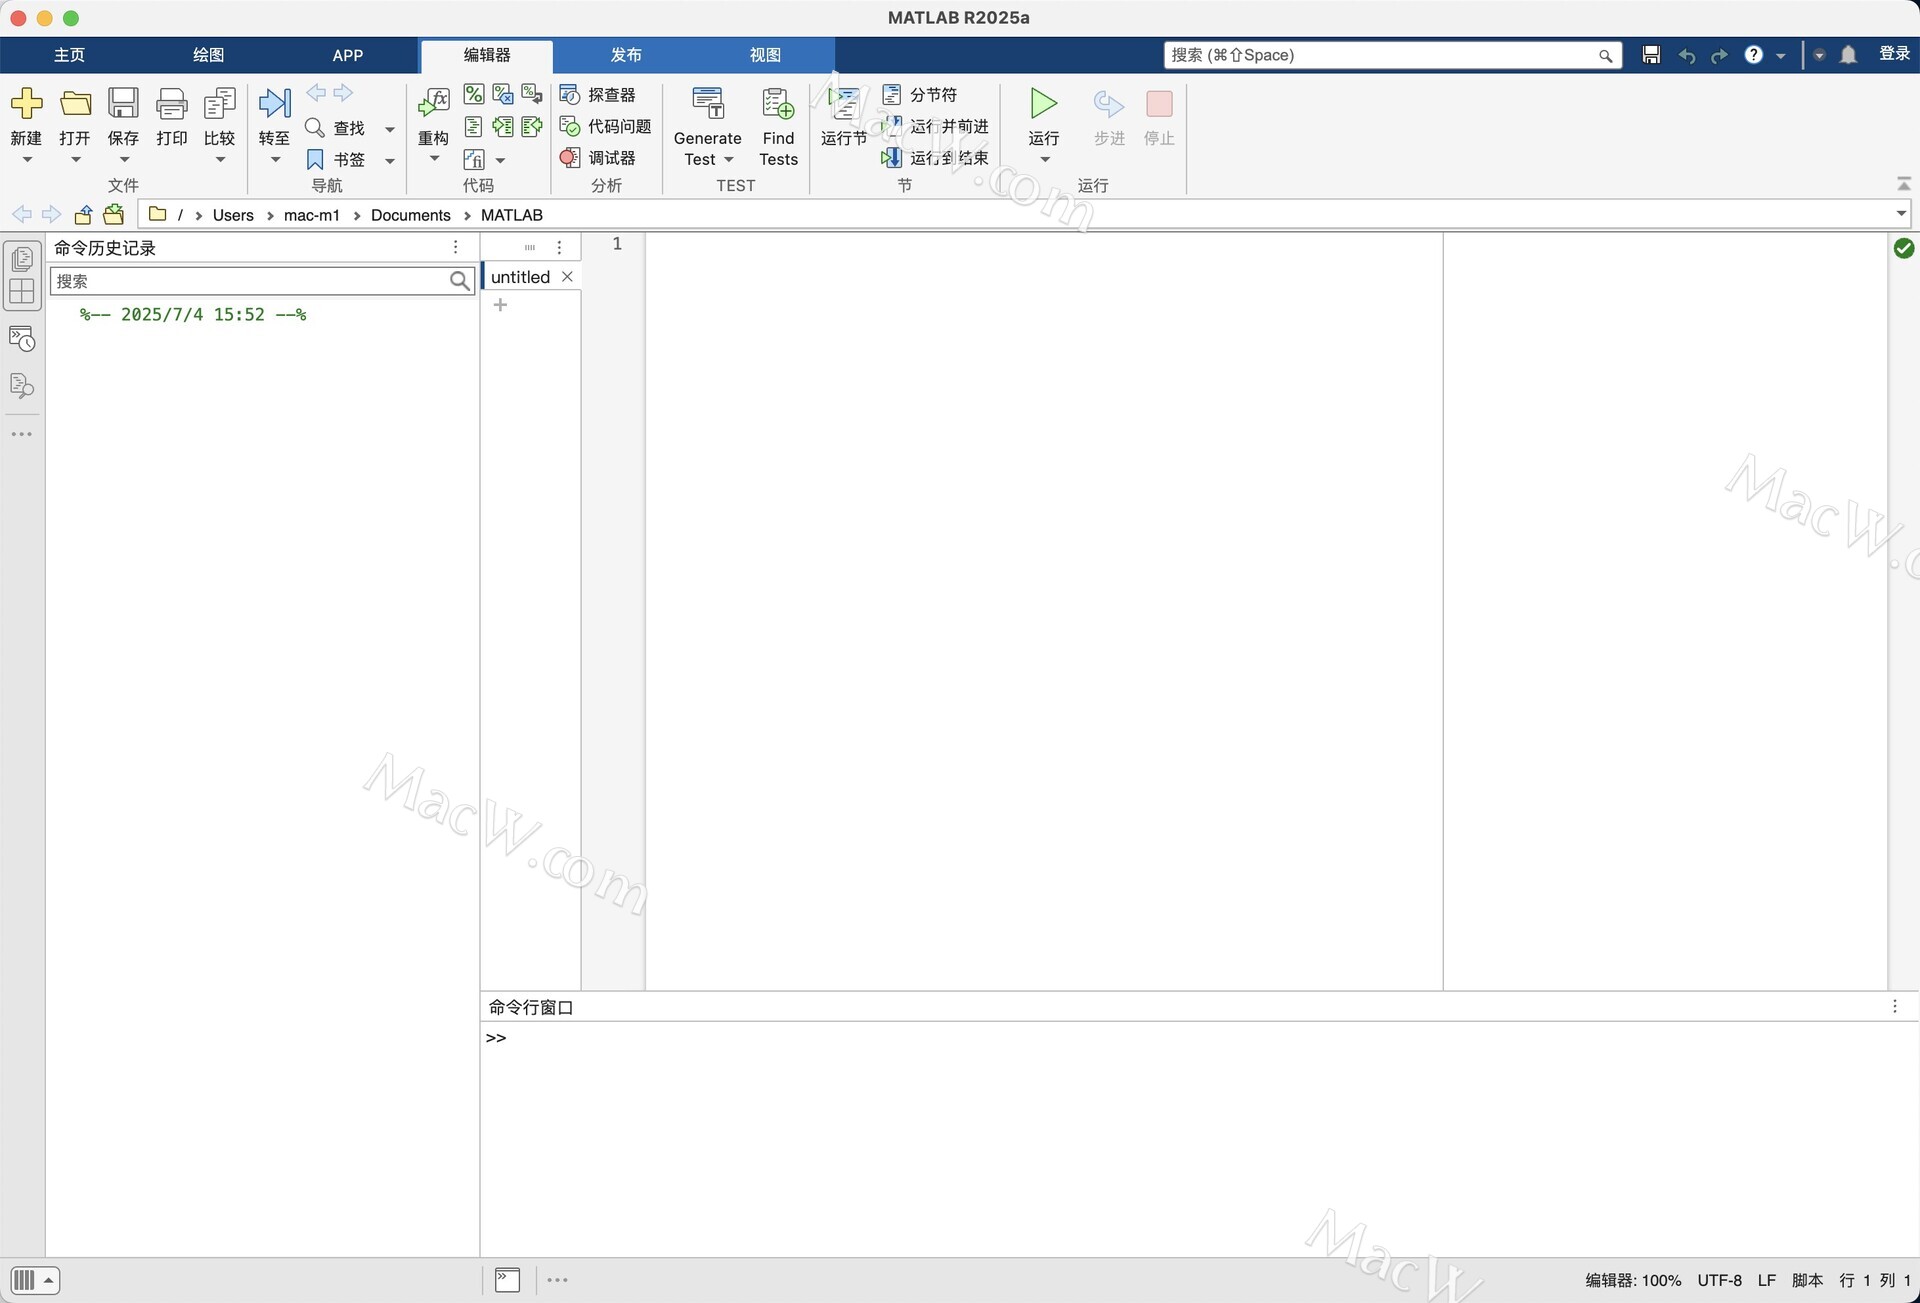1920x1303 pixels.
Task: Collapse the toolstrip with the top-right arrow
Action: [x=1903, y=184]
